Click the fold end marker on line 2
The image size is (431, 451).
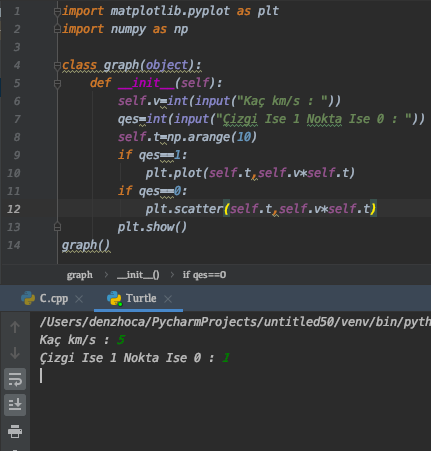[x=57, y=29]
